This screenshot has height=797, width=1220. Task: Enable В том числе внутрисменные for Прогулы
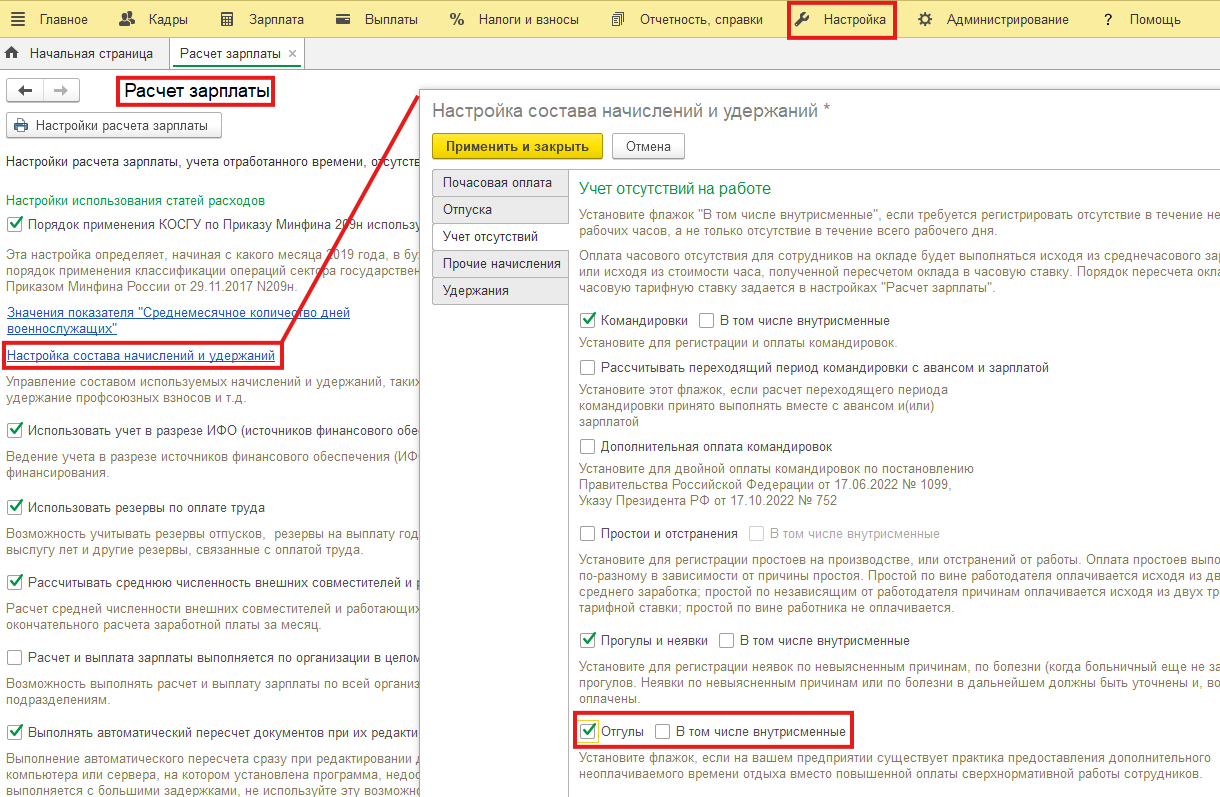pyautogui.click(x=727, y=640)
